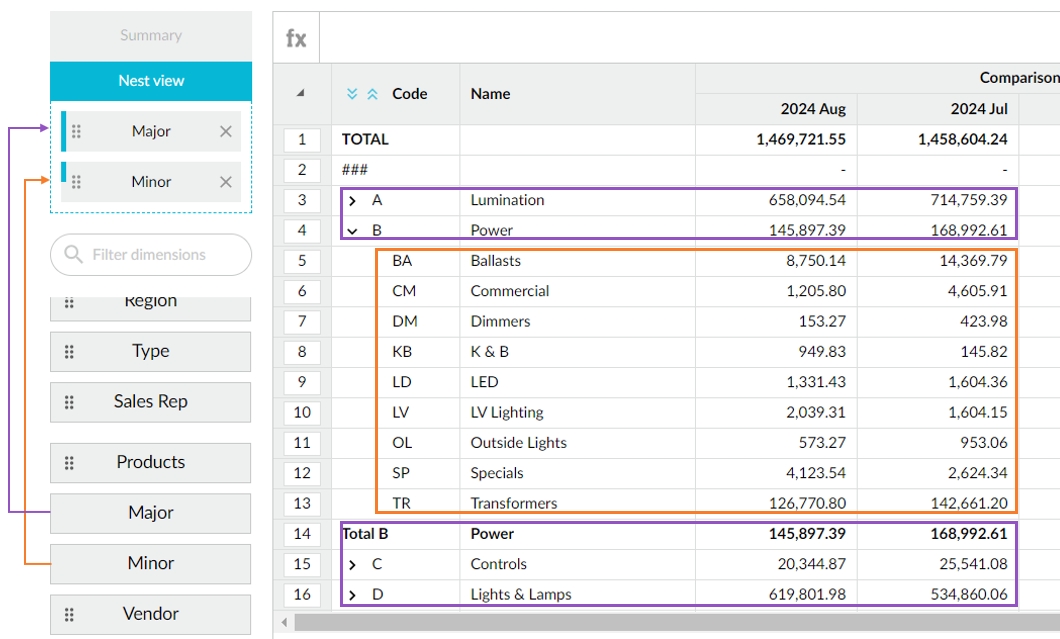
Task: Expand row D Lights & Lamps
Action: point(352,595)
